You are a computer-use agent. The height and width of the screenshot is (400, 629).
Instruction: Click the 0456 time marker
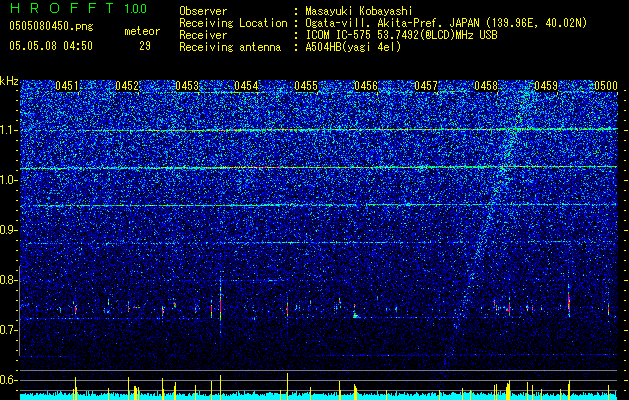(x=366, y=86)
